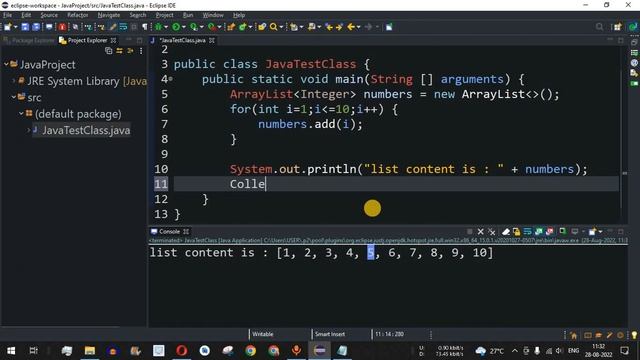640x360 pixels.
Task: Collapse default package node
Action: pos(21,113)
